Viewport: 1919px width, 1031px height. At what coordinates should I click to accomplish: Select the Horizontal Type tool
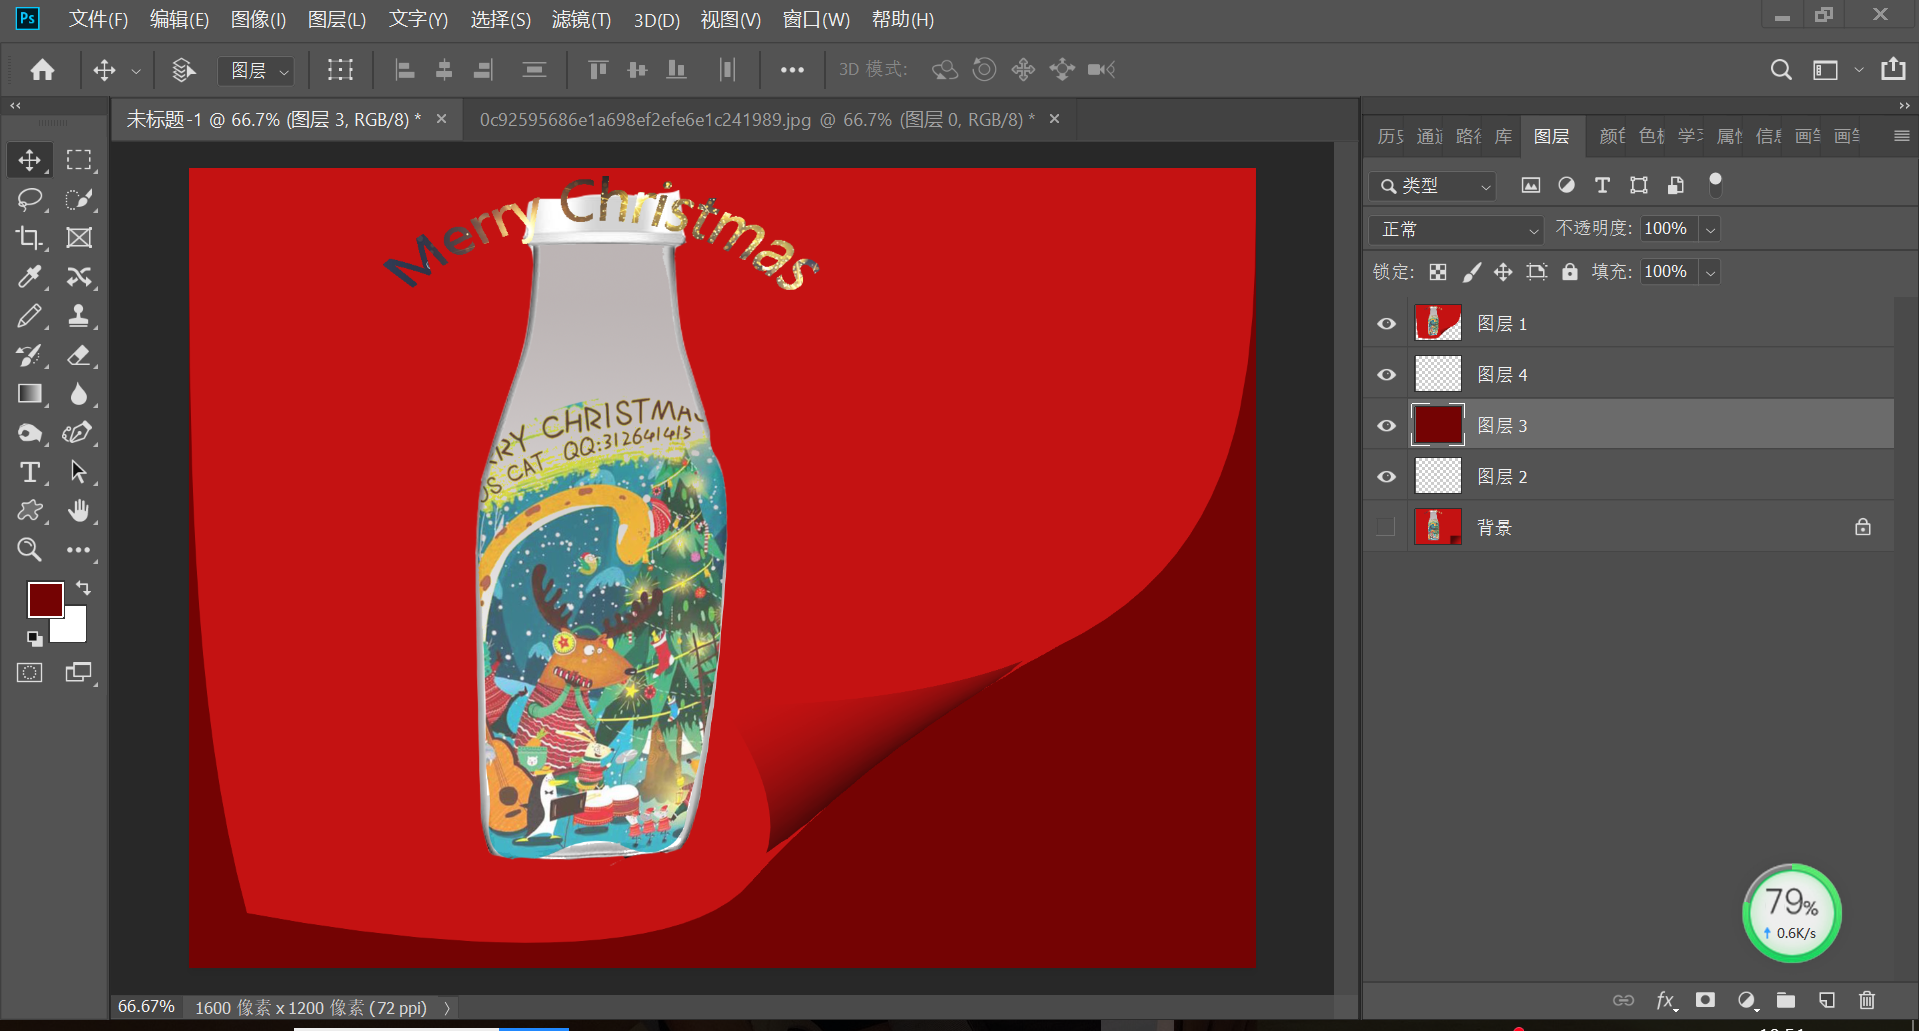pos(29,472)
